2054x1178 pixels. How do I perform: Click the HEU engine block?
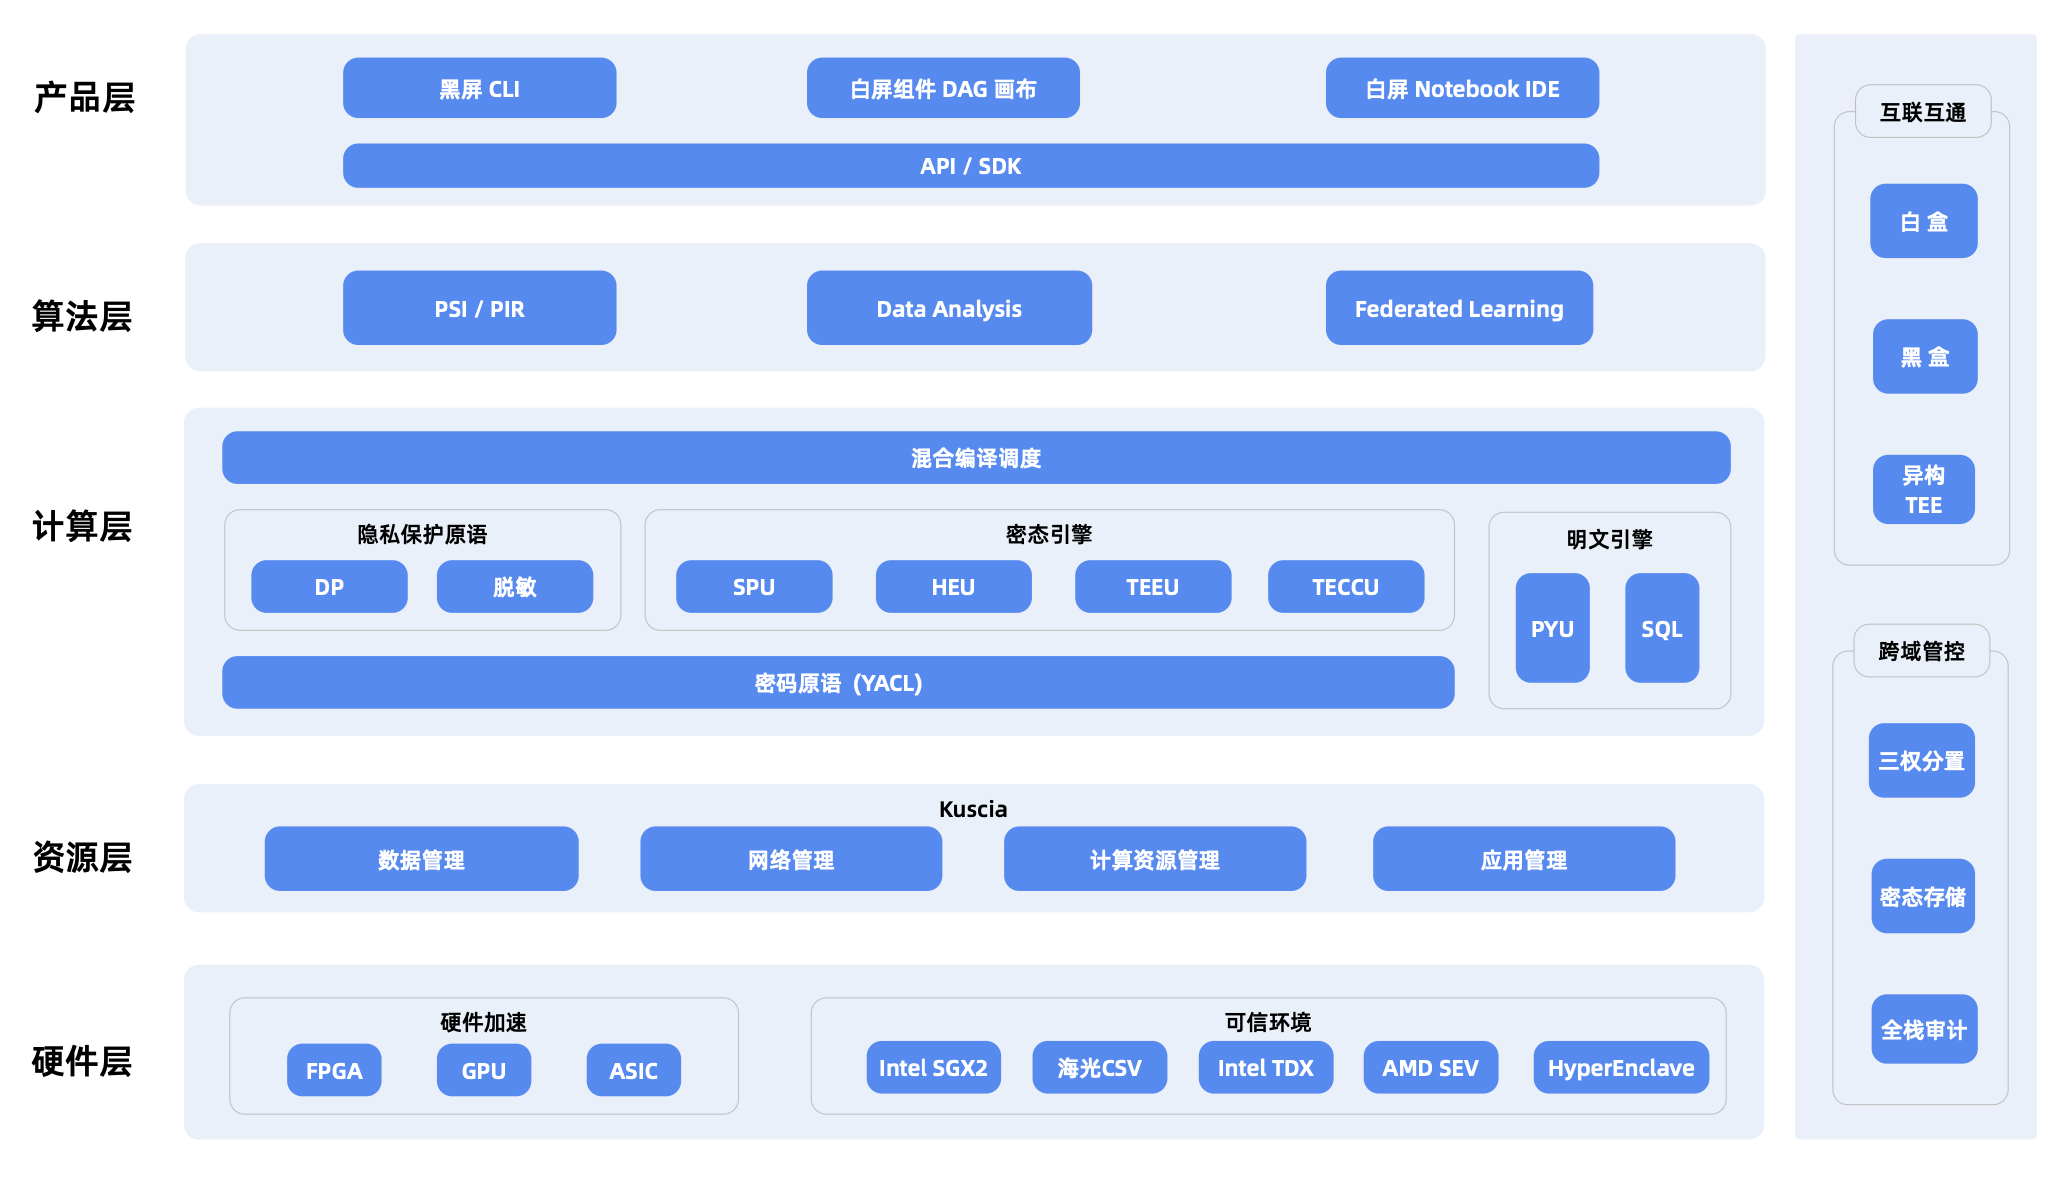[952, 587]
